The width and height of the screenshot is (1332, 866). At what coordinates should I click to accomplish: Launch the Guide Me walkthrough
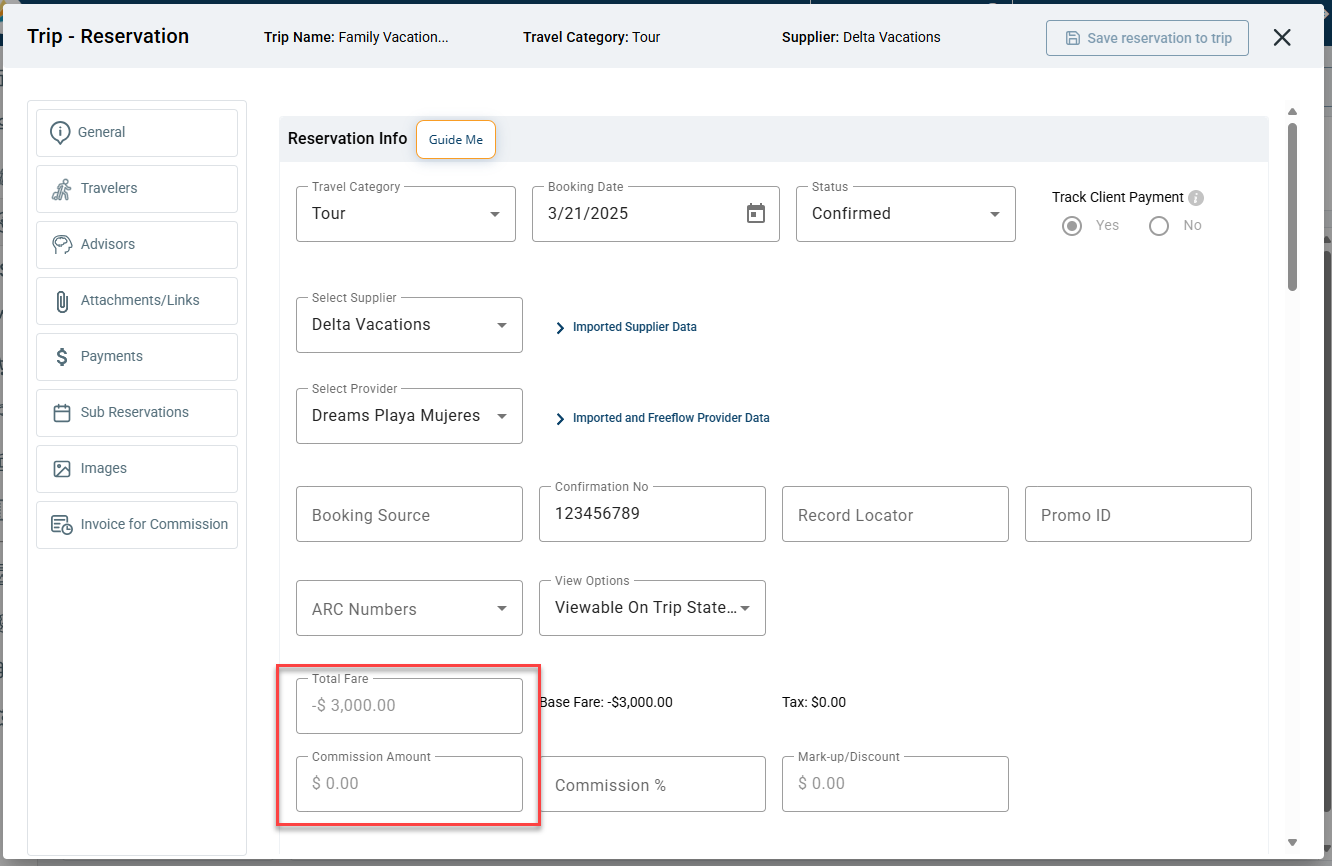pos(455,139)
